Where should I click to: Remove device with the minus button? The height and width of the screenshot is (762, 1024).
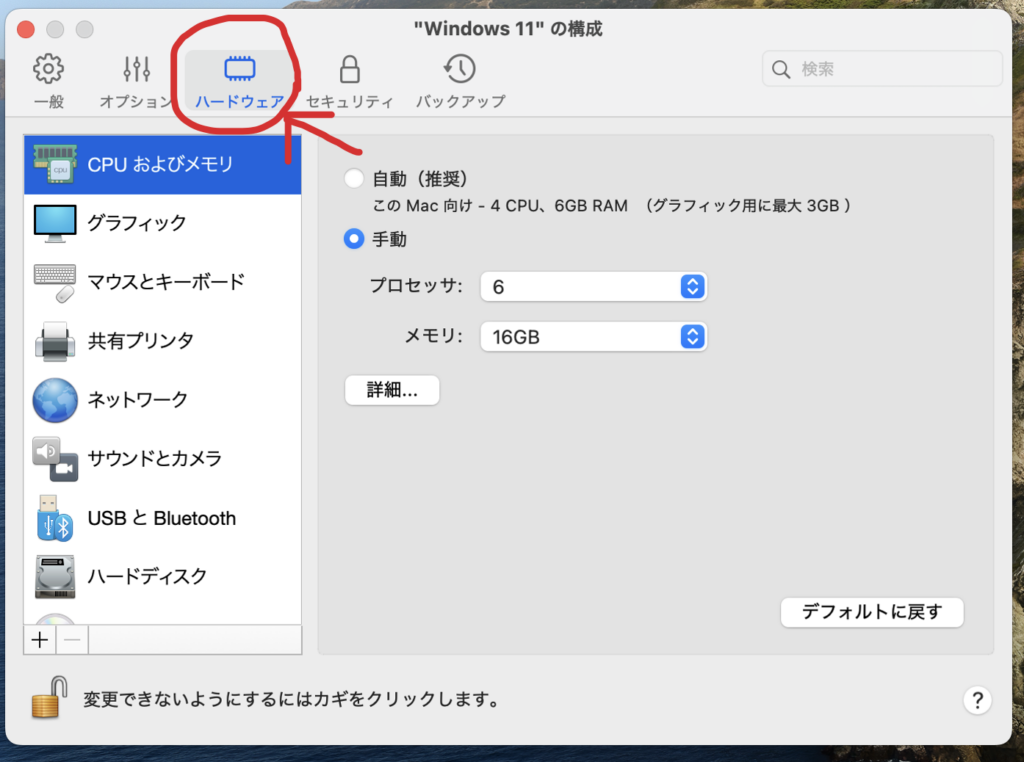(72, 640)
